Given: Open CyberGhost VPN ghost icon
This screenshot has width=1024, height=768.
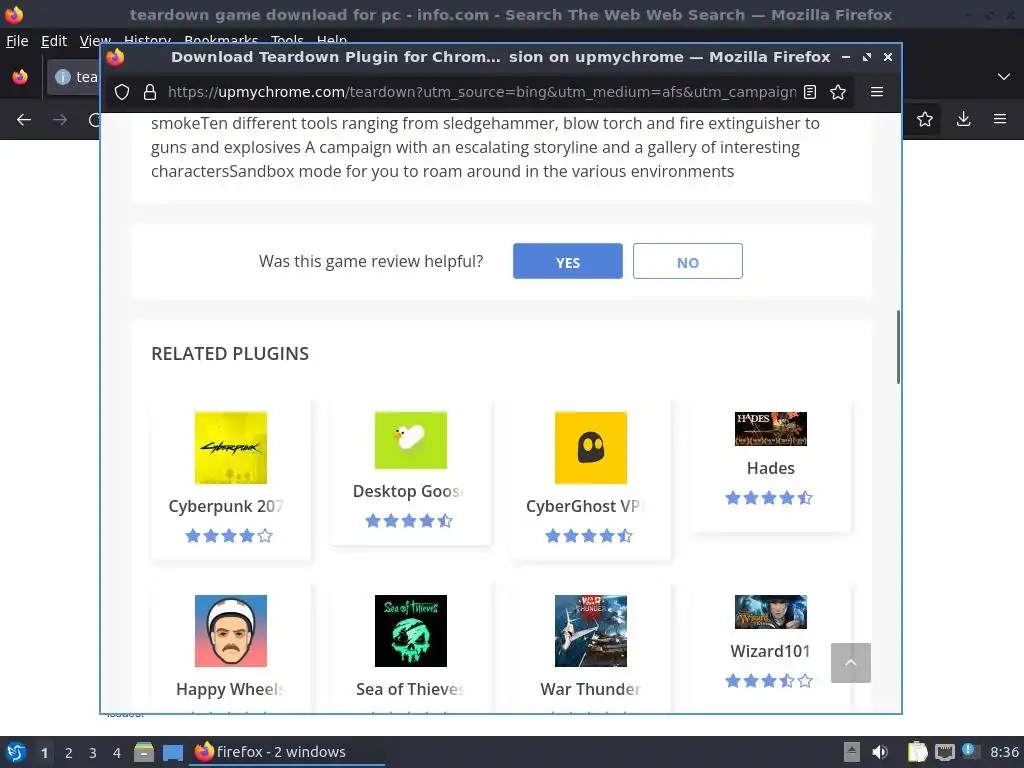Looking at the screenshot, I should pos(591,448).
